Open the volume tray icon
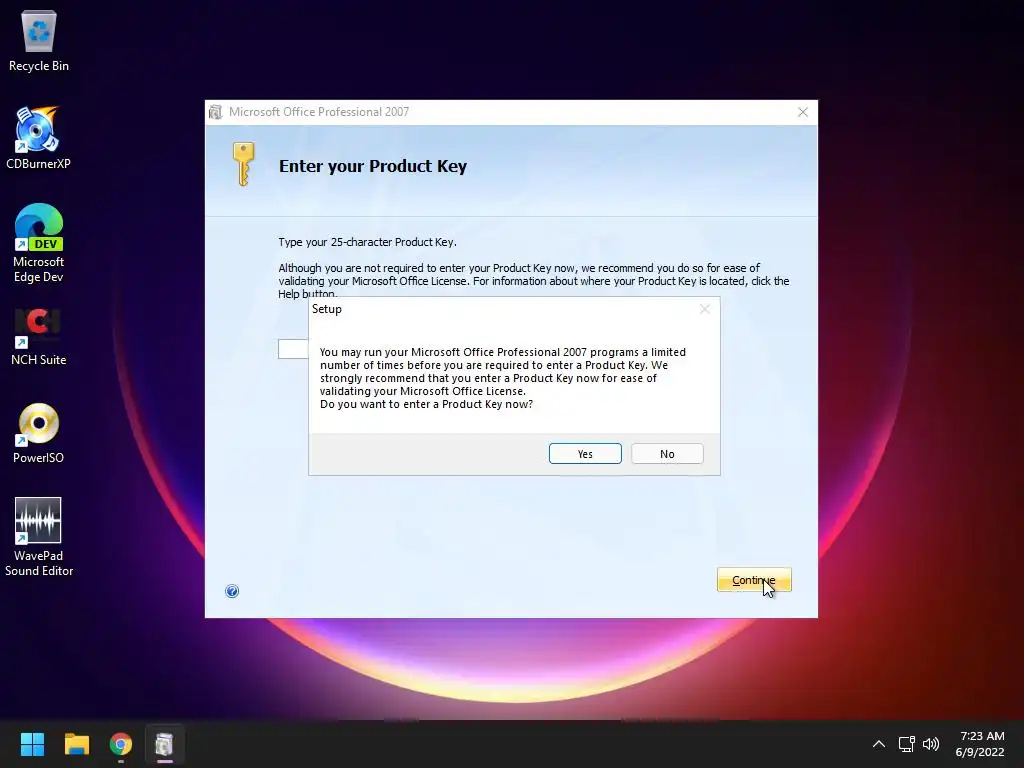 [931, 744]
